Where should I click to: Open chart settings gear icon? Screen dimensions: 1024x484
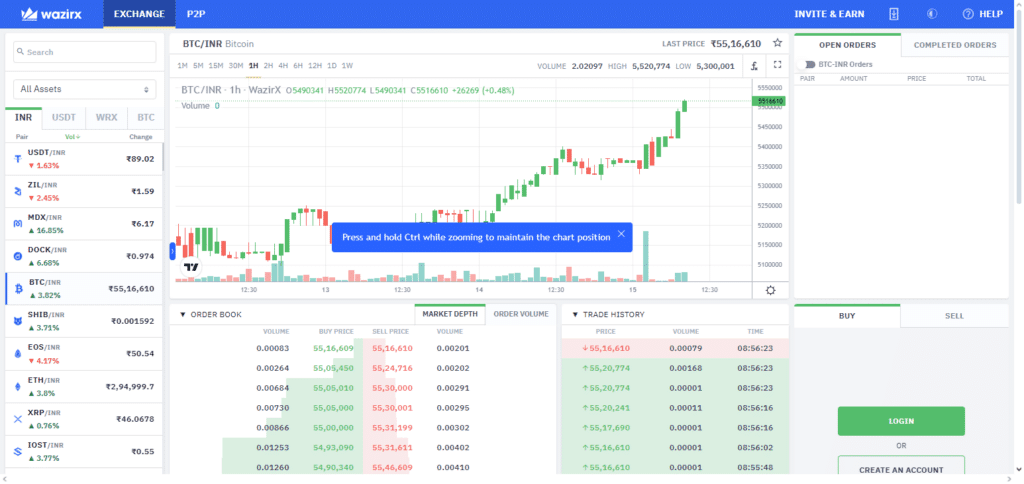coord(770,291)
